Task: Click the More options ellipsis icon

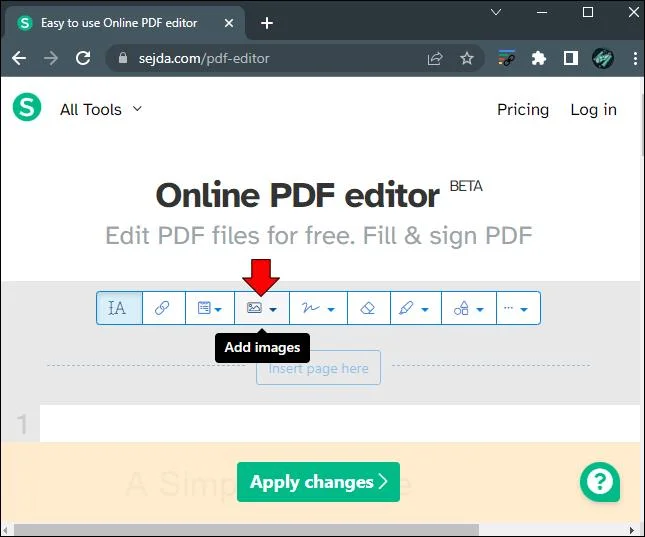Action: (x=508, y=307)
